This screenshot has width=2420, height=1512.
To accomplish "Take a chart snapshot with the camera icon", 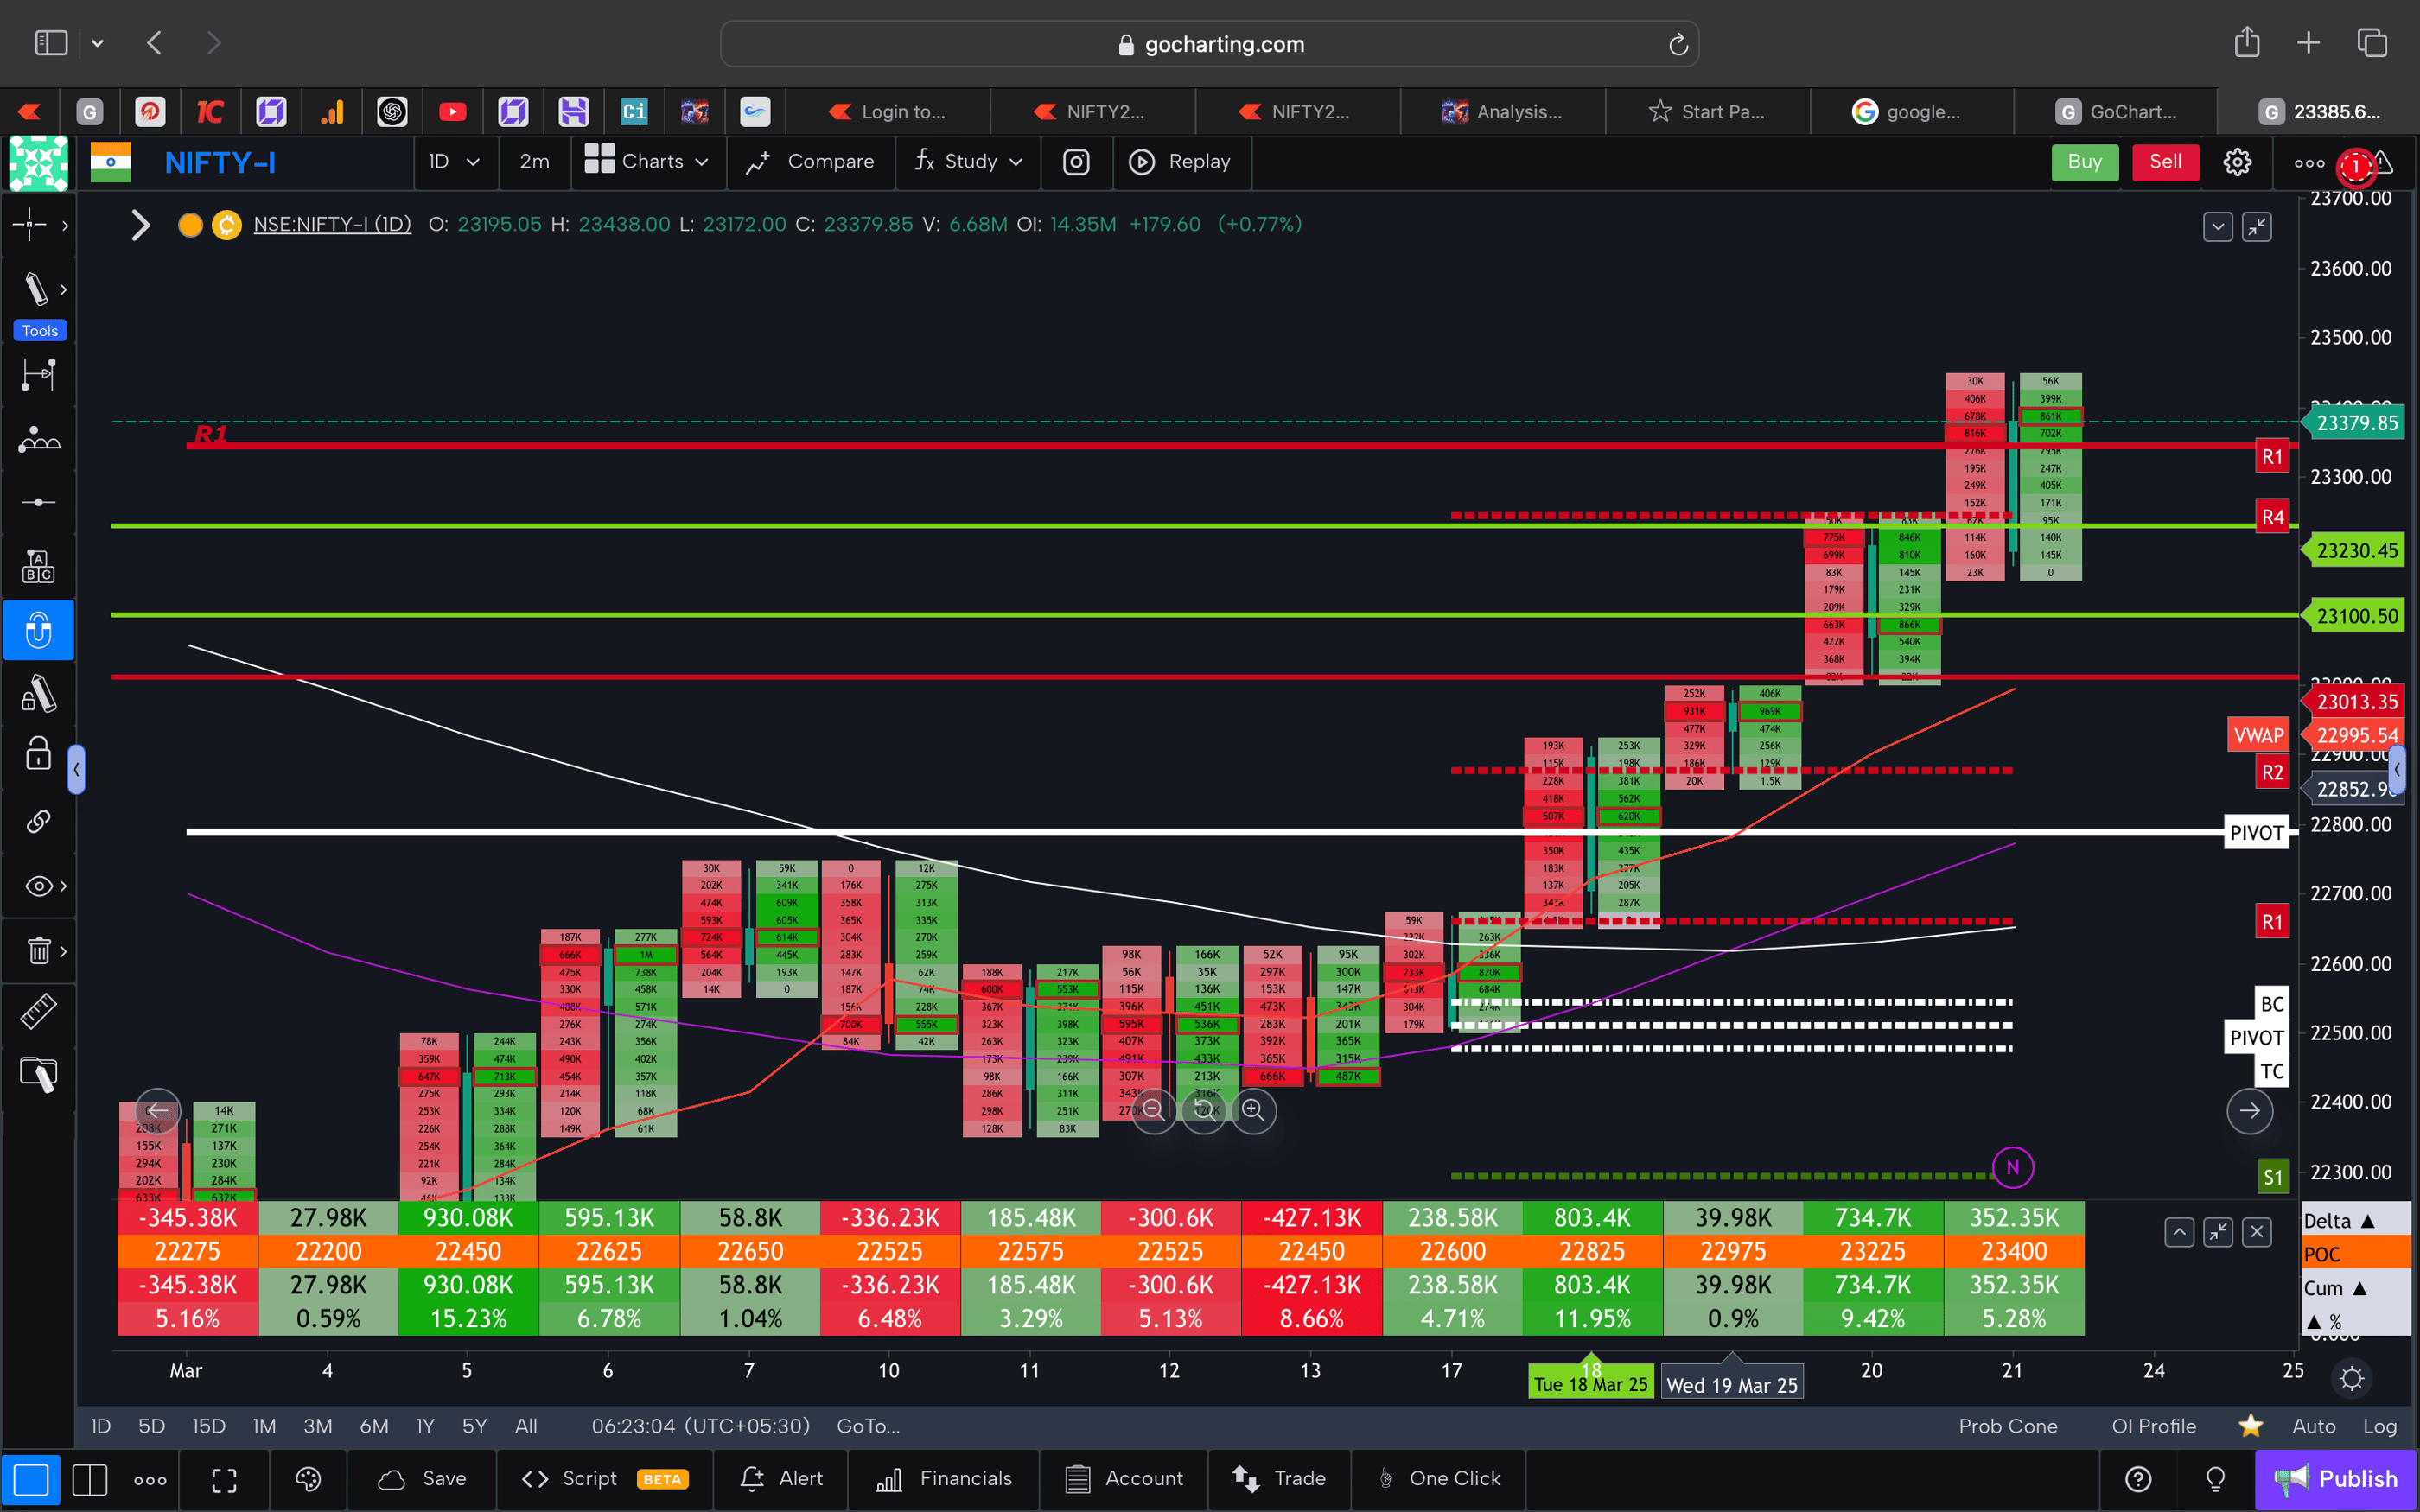I will (1076, 161).
